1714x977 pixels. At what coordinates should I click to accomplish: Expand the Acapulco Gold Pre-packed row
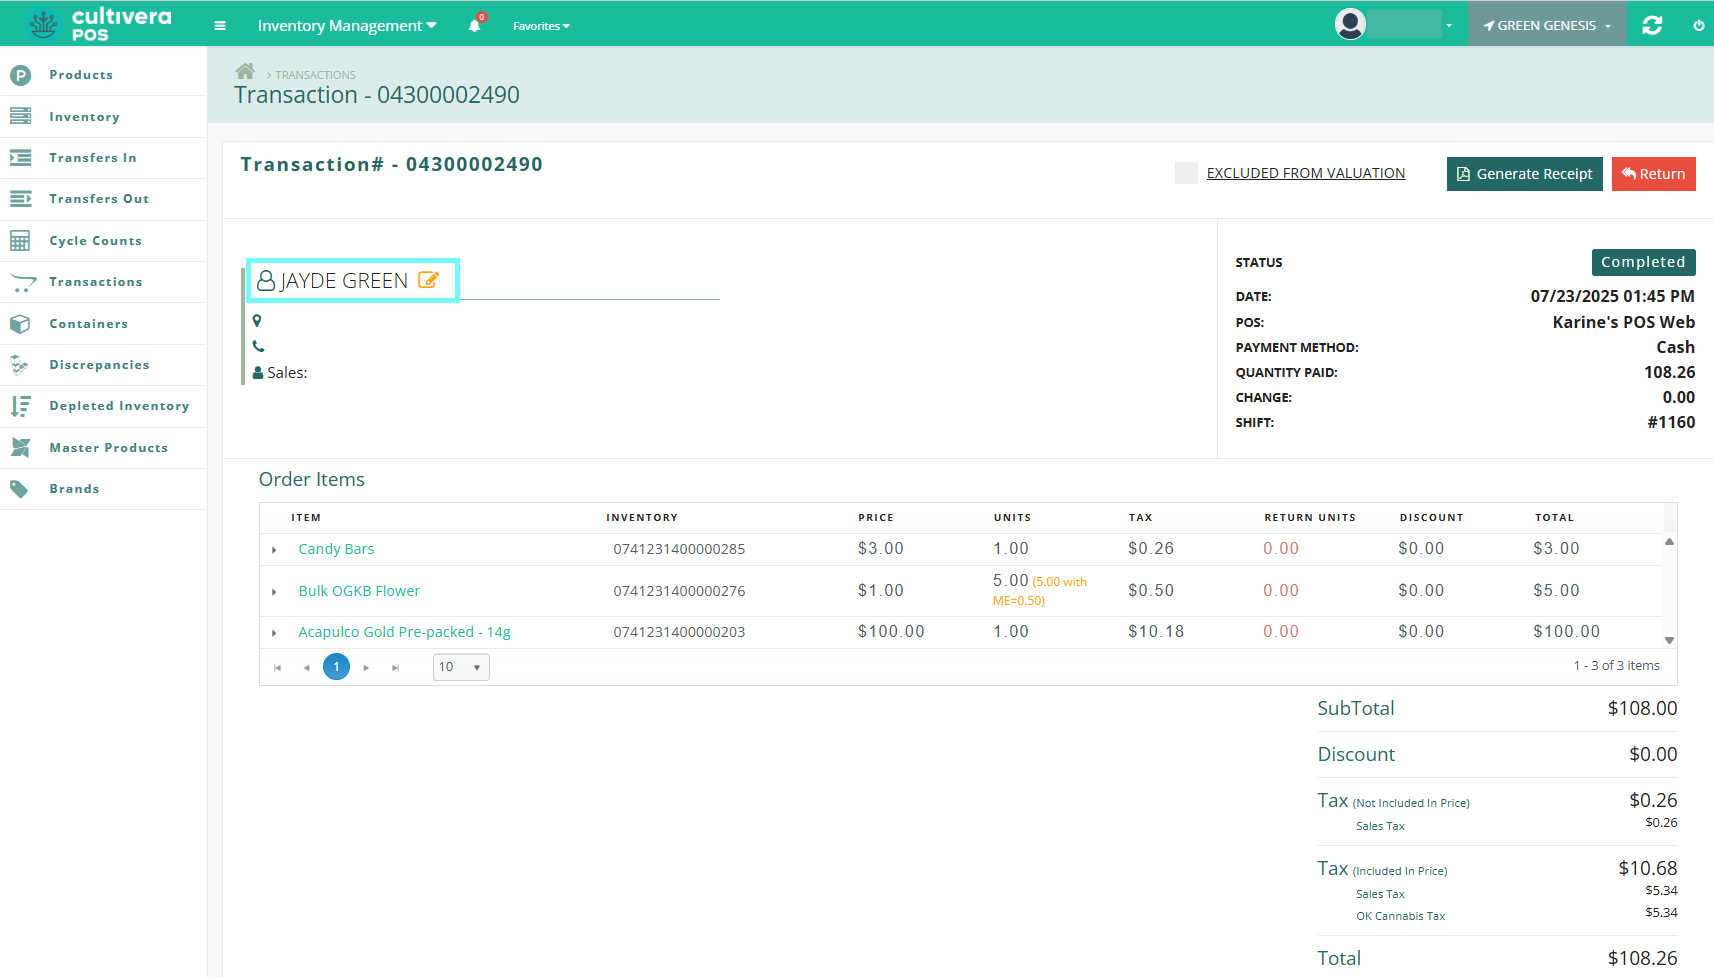[x=274, y=633]
